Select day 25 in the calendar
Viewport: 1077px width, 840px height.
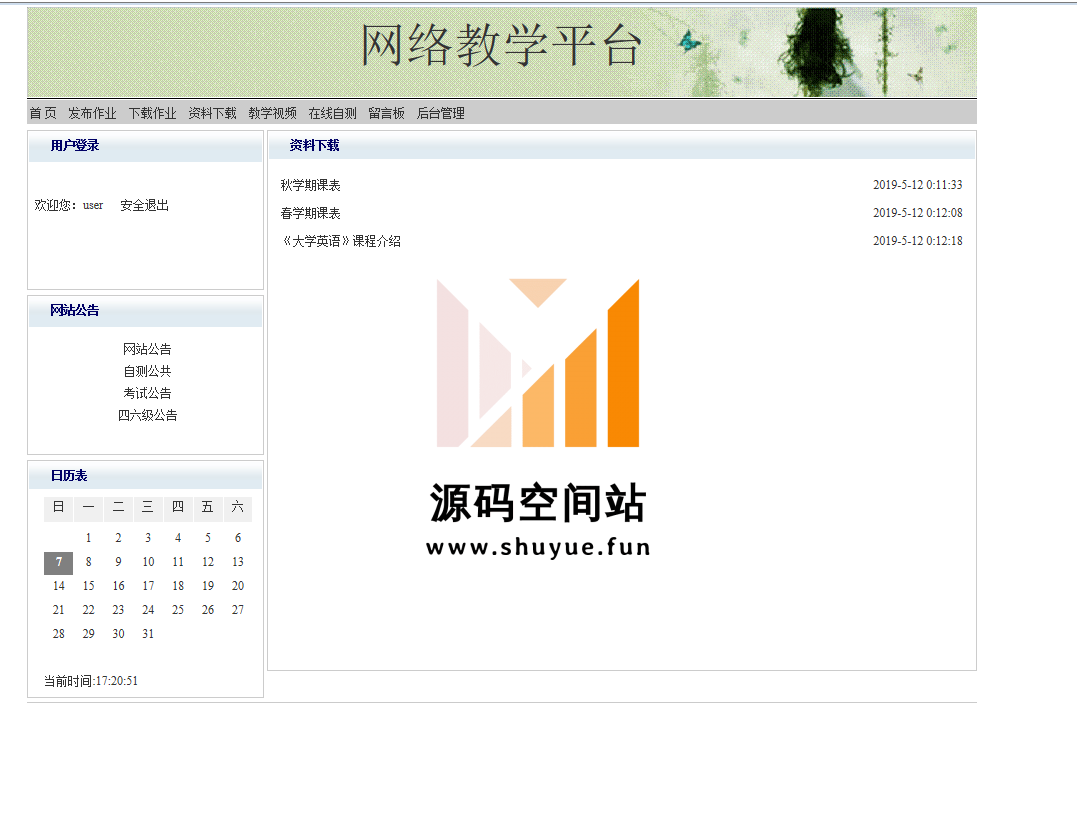(x=178, y=610)
